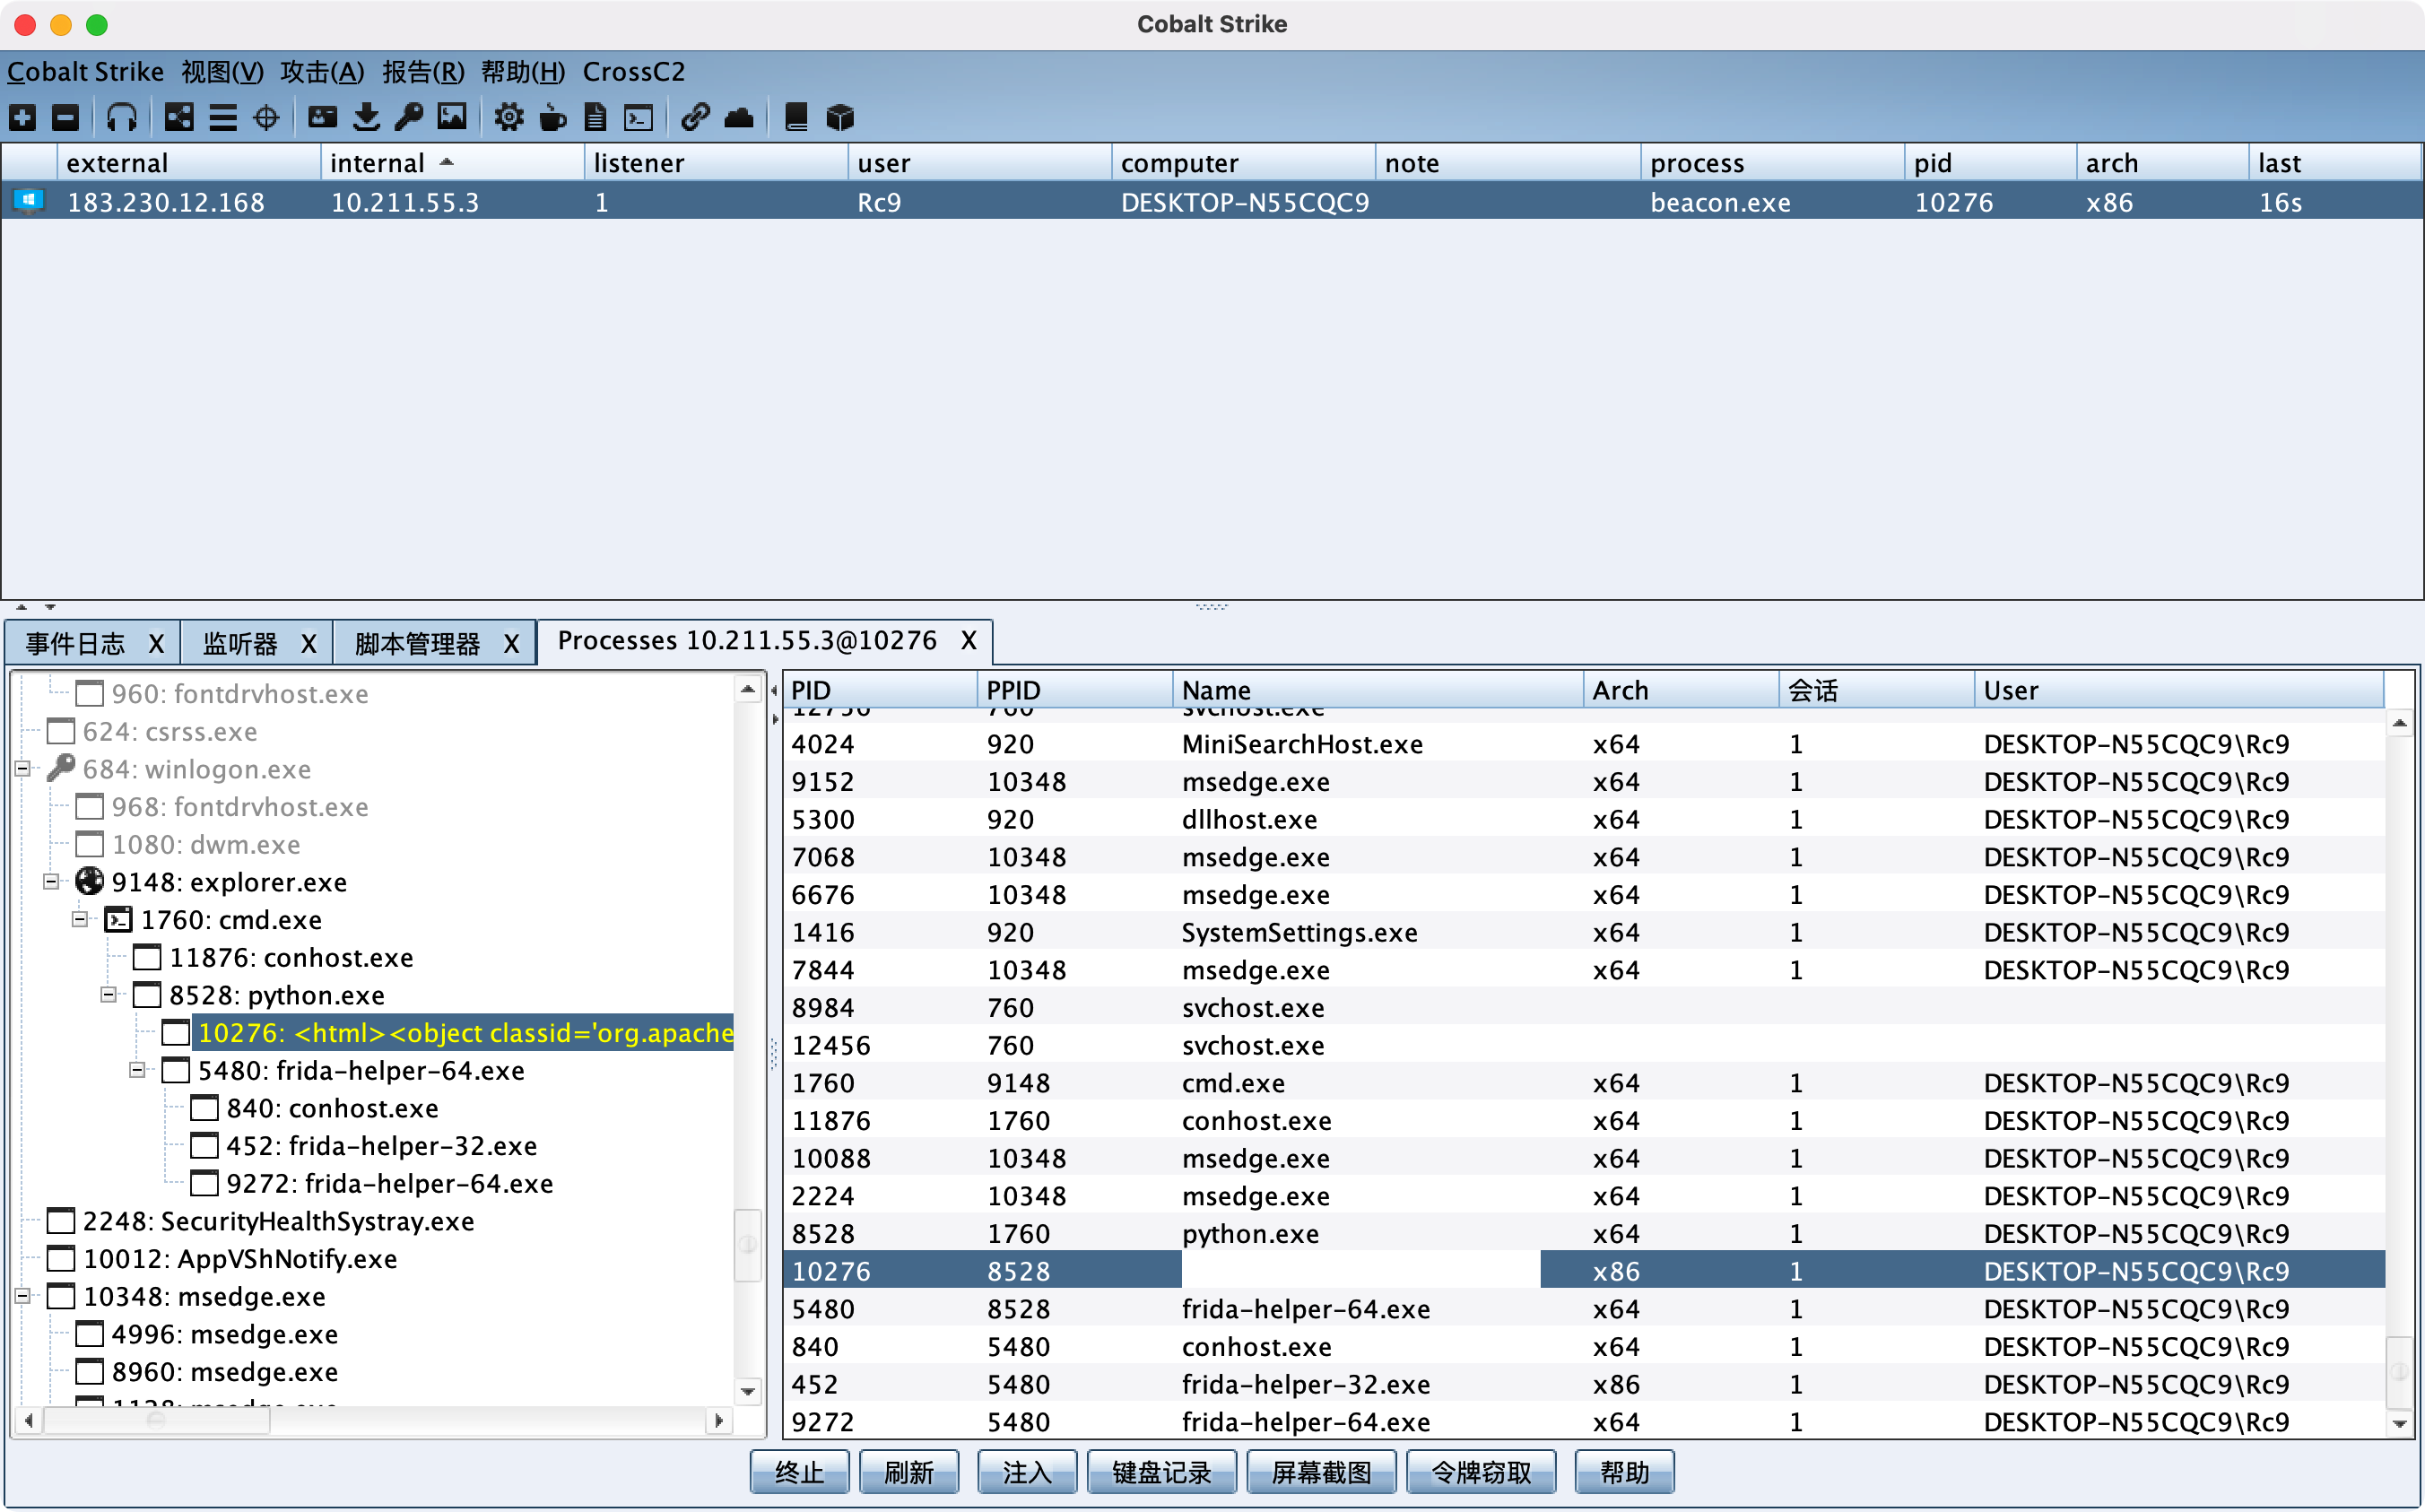This screenshot has height=1512, width=2425.
Task: Click the gear executable generator icon
Action: coord(509,118)
